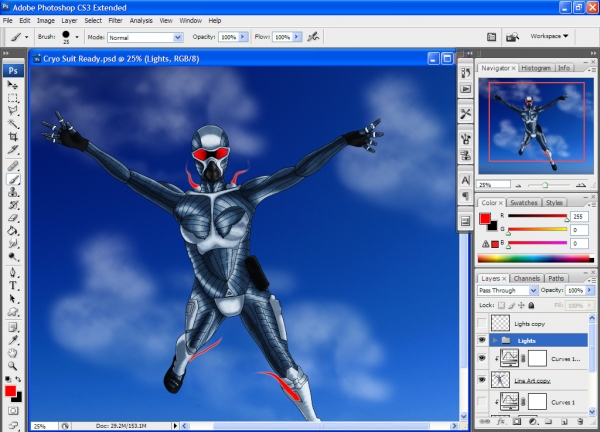Select the Notes tool
Image resolution: width=600 pixels, height=432 pixels.
click(13, 327)
